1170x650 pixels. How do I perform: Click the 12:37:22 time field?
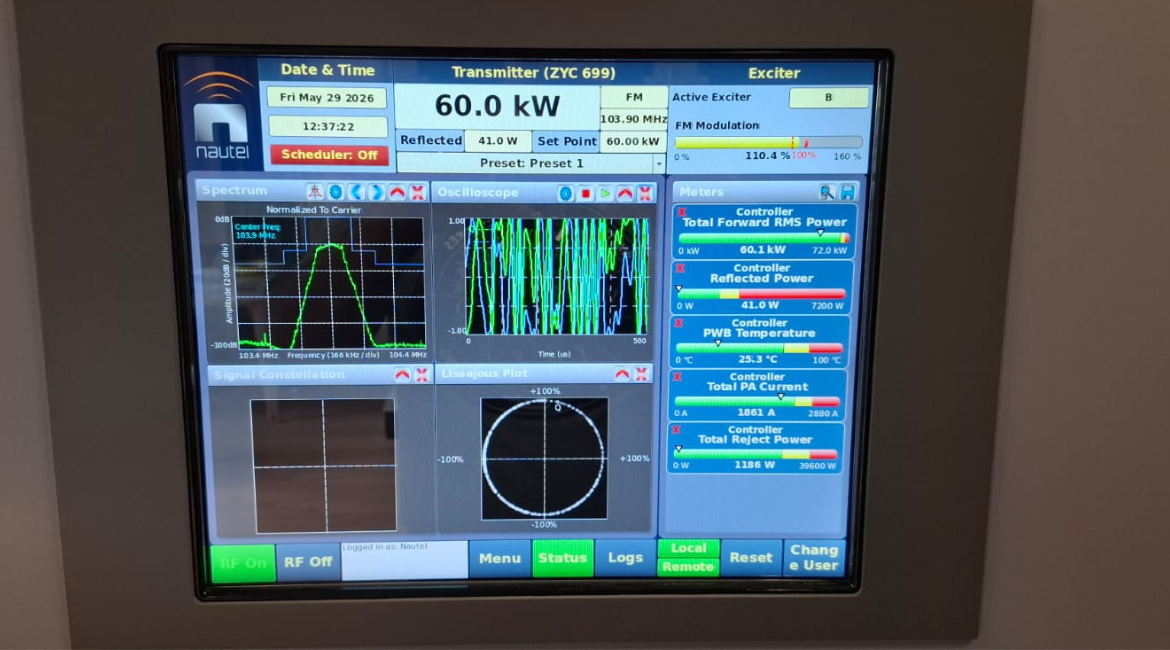pos(328,126)
